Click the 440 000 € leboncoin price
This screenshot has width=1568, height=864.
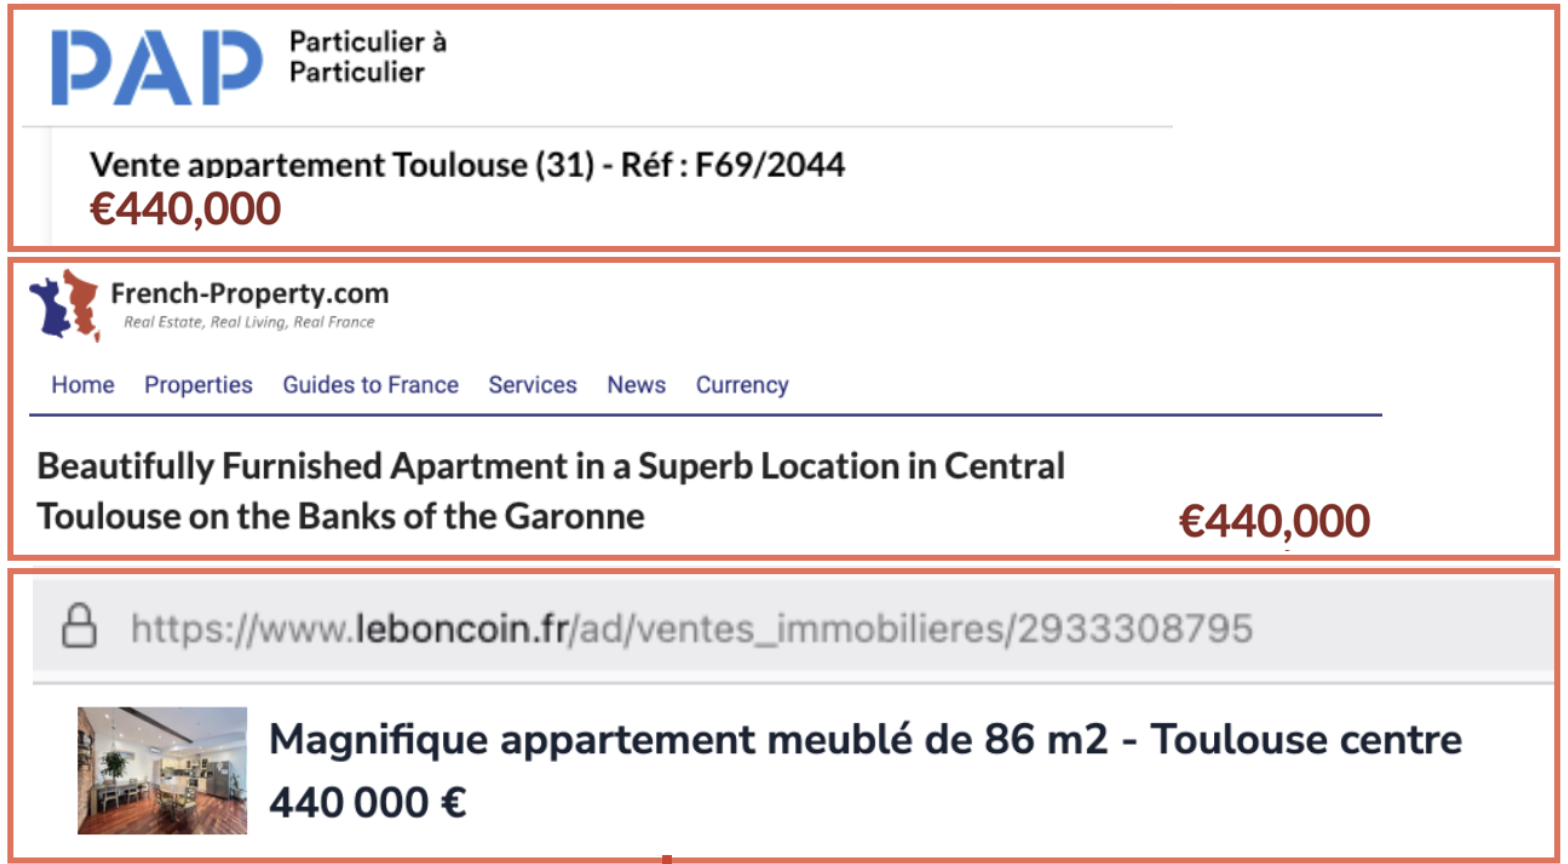click(367, 802)
